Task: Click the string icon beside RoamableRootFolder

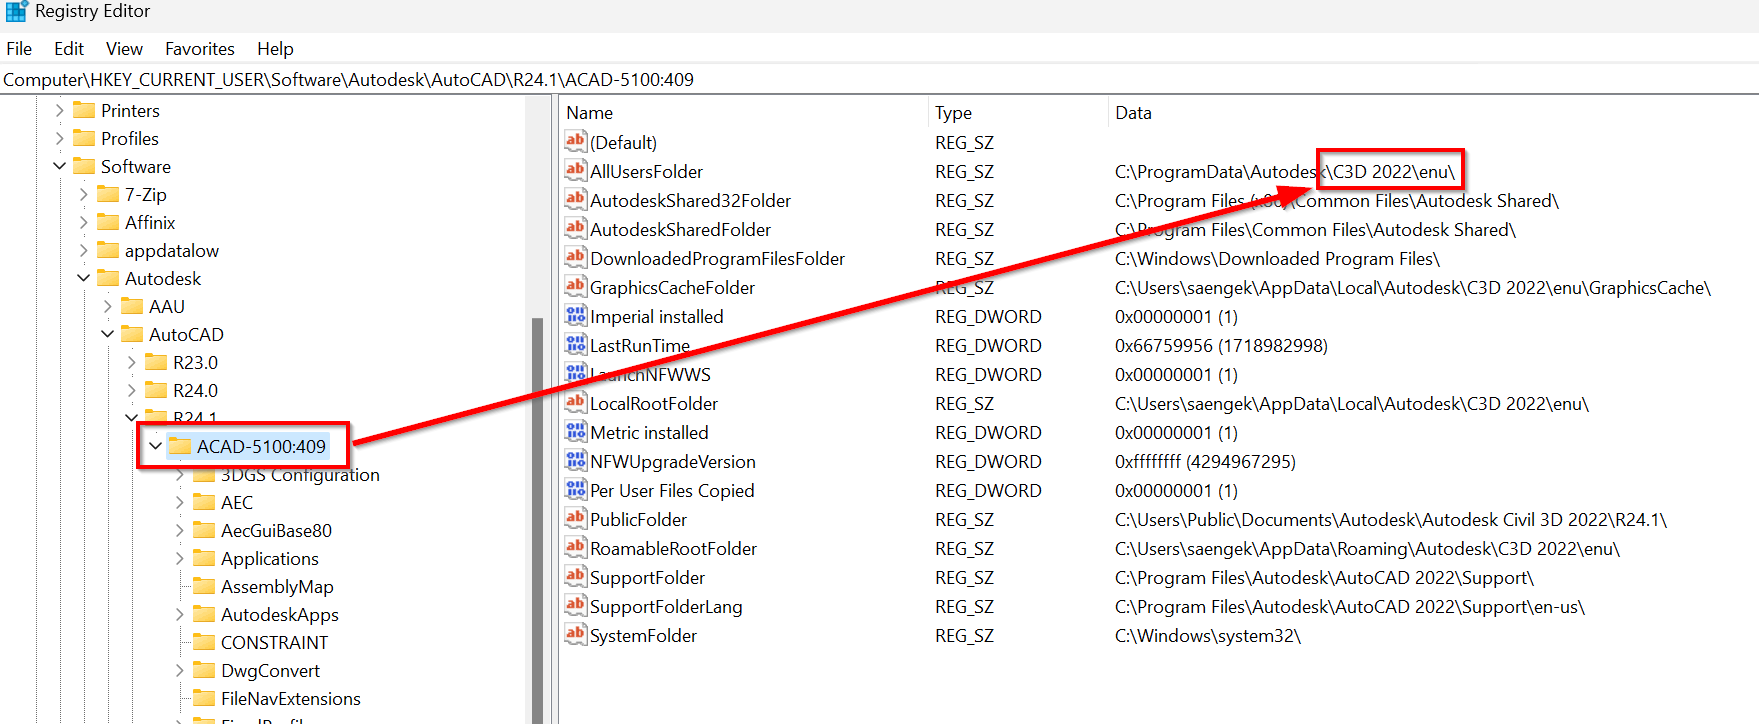Action: [x=576, y=547]
